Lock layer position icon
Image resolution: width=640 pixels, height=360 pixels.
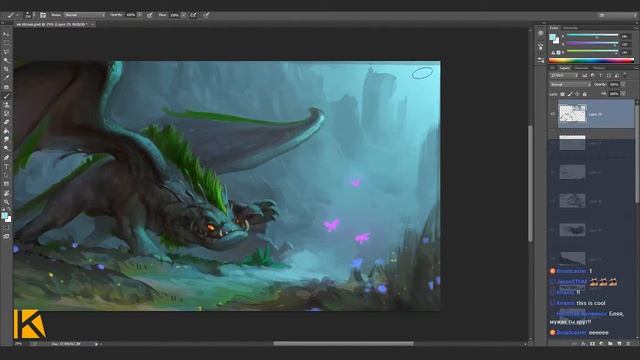(577, 94)
